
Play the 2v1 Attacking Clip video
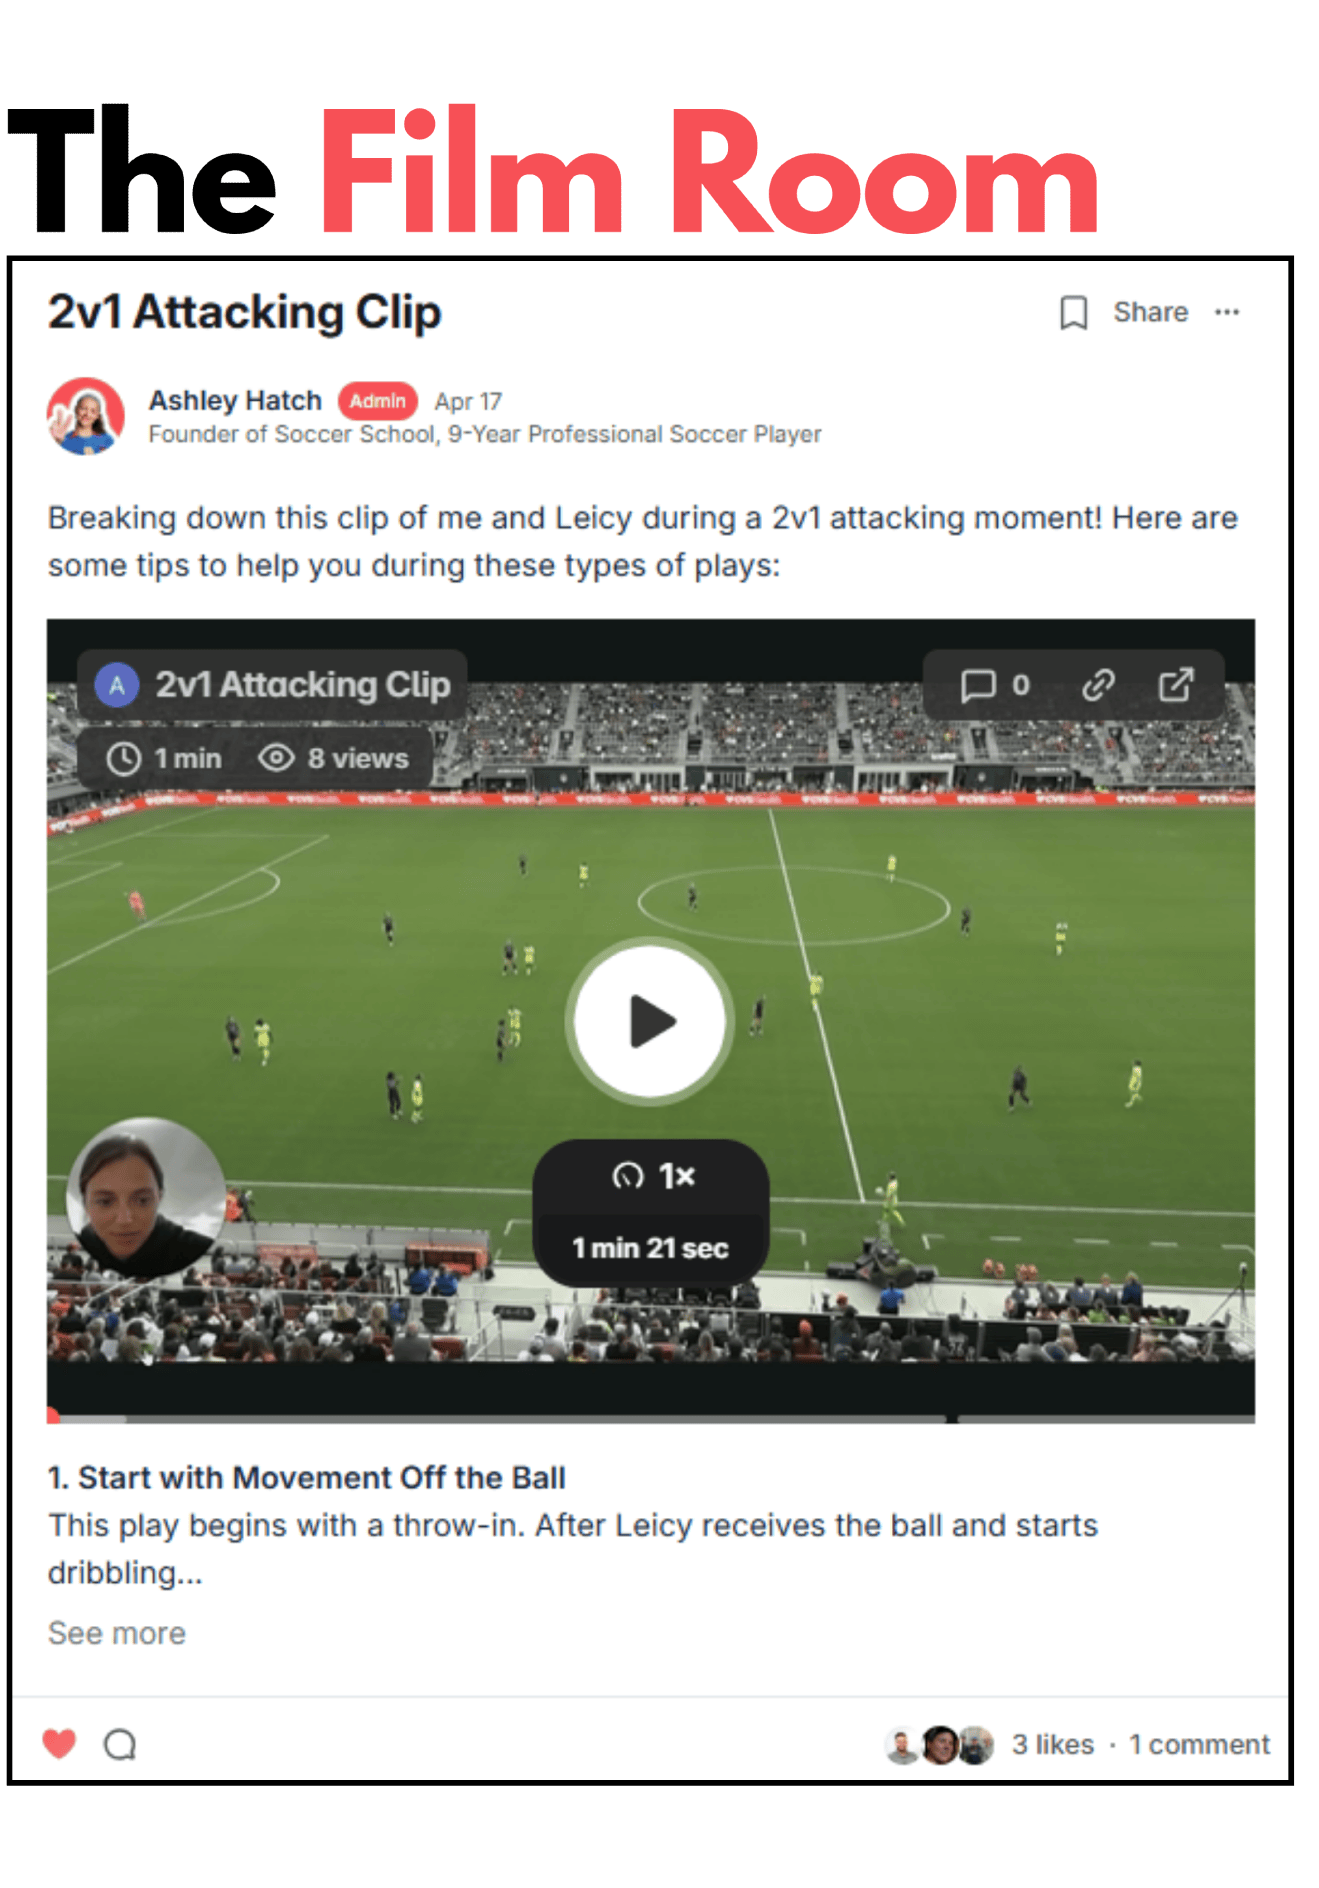[651, 1022]
